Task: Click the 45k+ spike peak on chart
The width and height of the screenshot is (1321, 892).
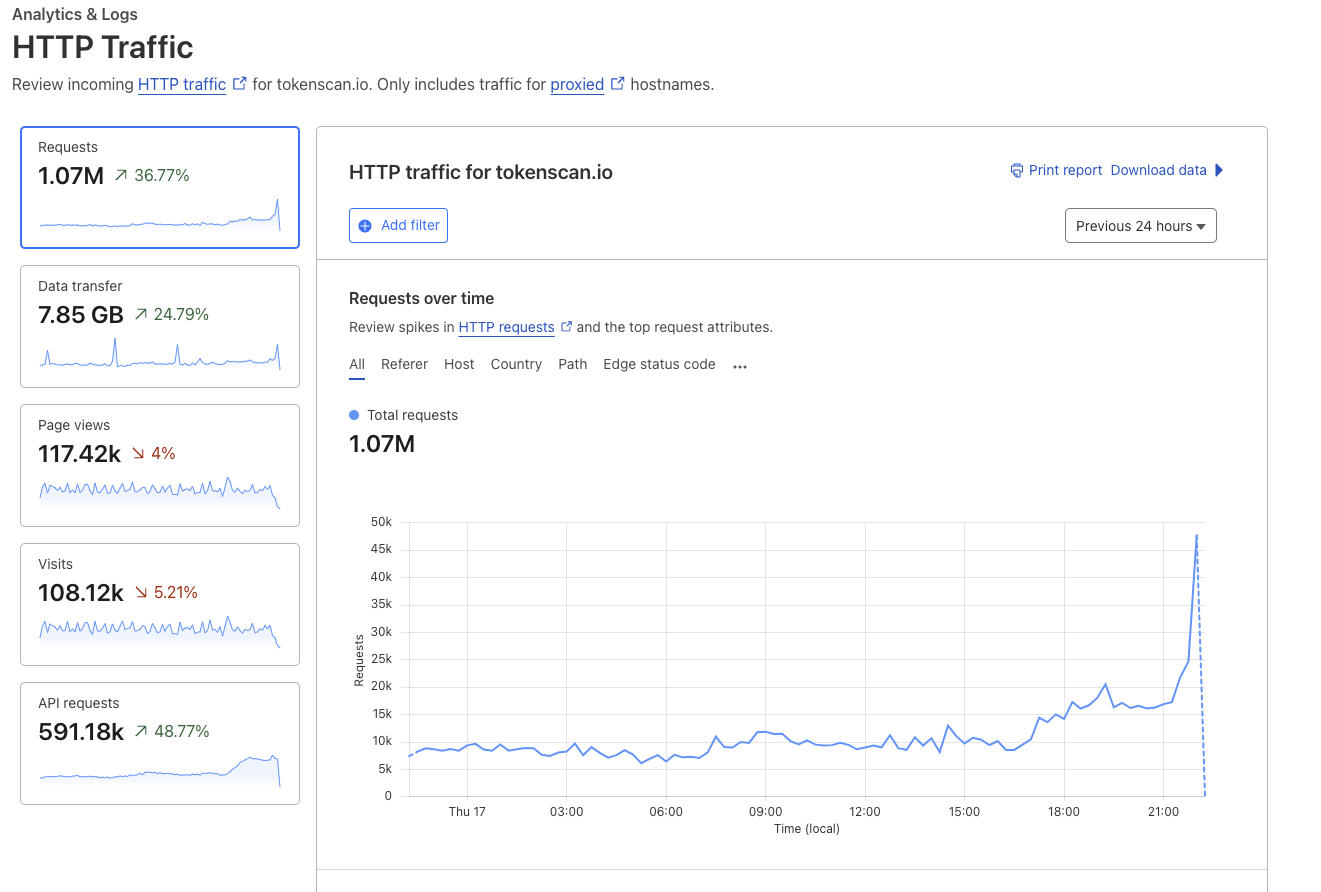Action: (1196, 535)
